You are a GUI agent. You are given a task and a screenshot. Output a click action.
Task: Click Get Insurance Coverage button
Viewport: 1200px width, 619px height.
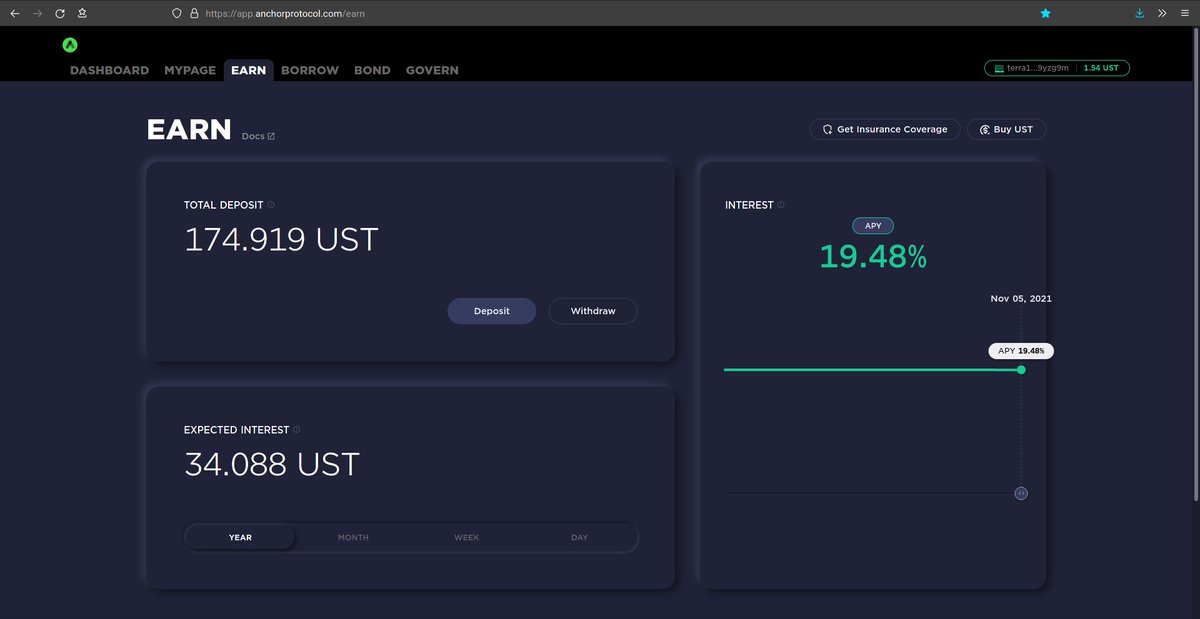[885, 129]
